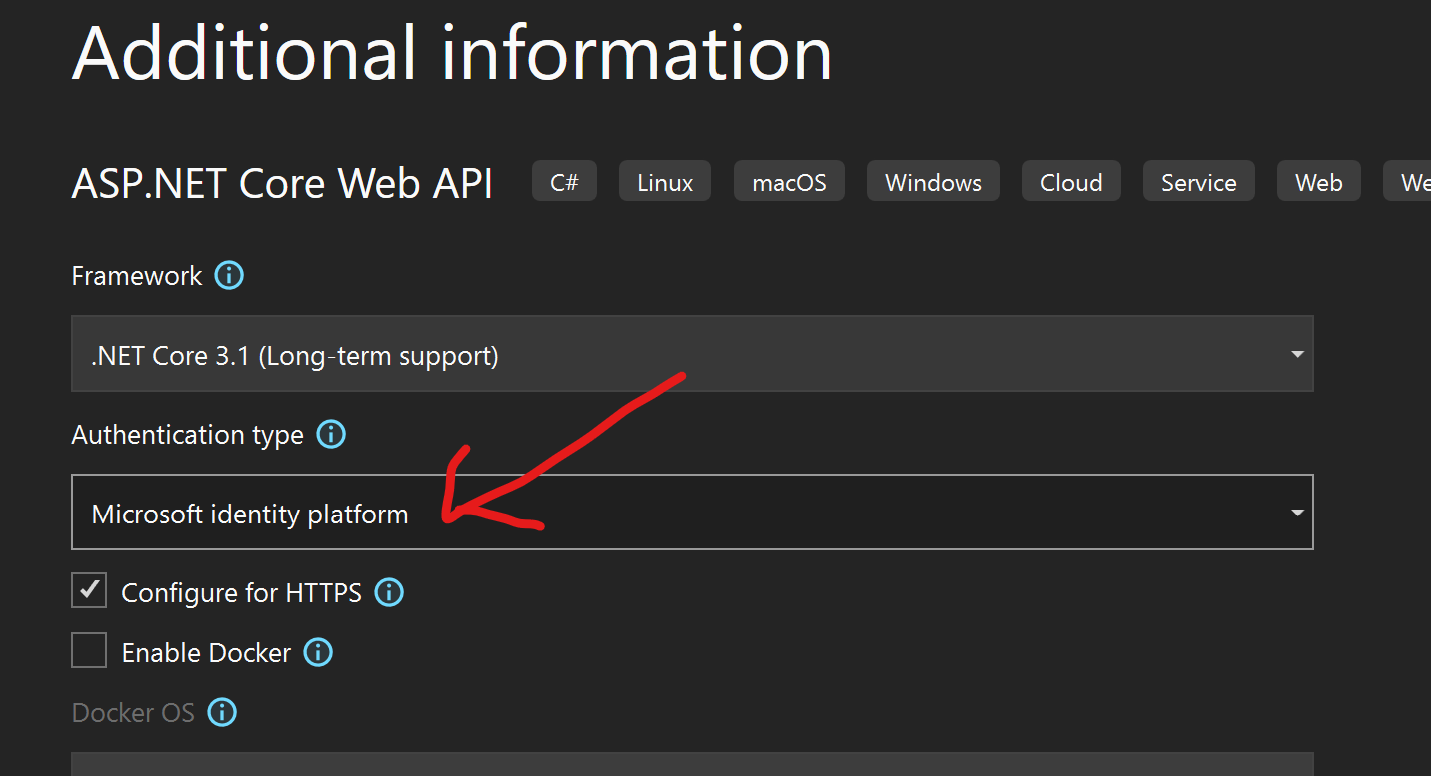Disable the Configure for HTTPS checkbox
The height and width of the screenshot is (776, 1431).
tap(89, 590)
